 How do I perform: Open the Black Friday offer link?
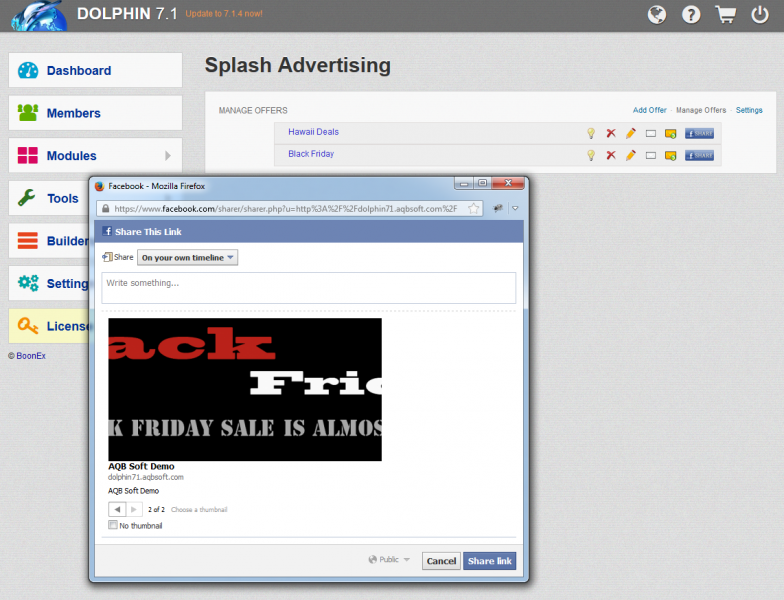pyautogui.click(x=311, y=154)
